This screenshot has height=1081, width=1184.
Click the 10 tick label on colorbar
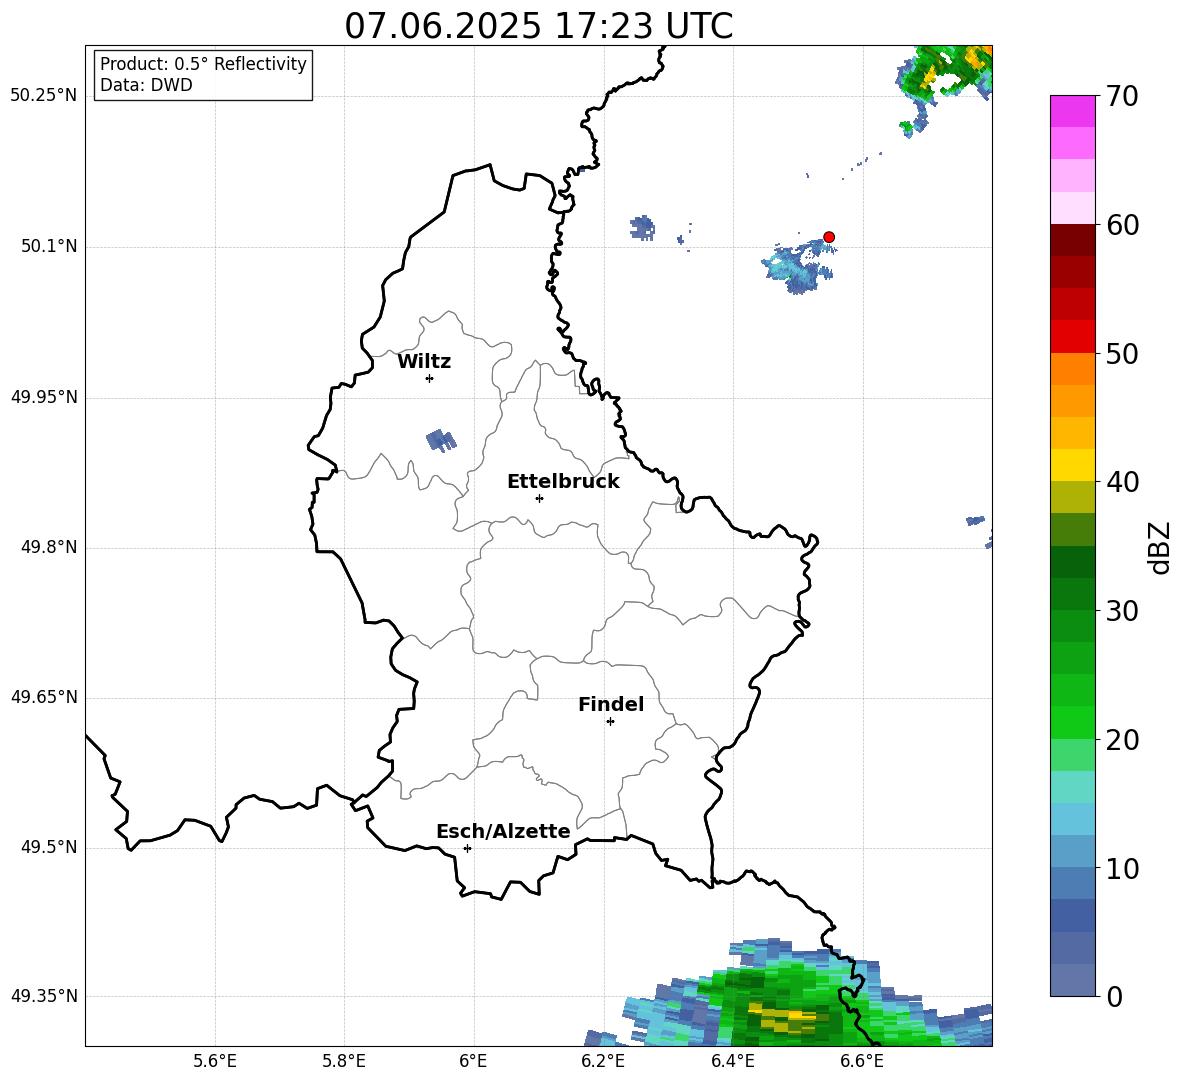1121,868
